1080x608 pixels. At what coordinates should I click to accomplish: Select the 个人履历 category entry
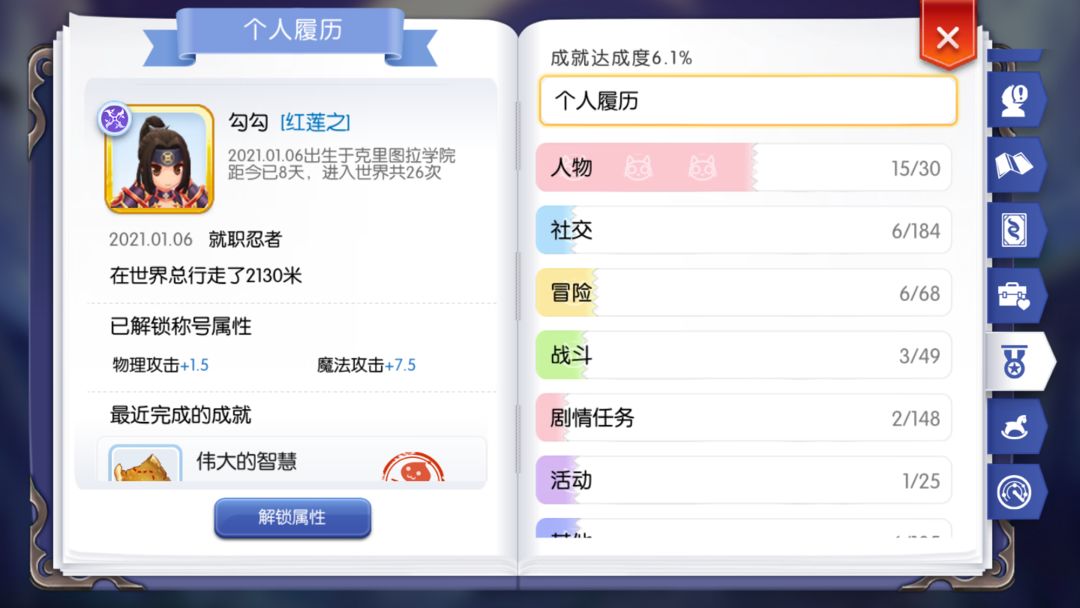(x=748, y=101)
